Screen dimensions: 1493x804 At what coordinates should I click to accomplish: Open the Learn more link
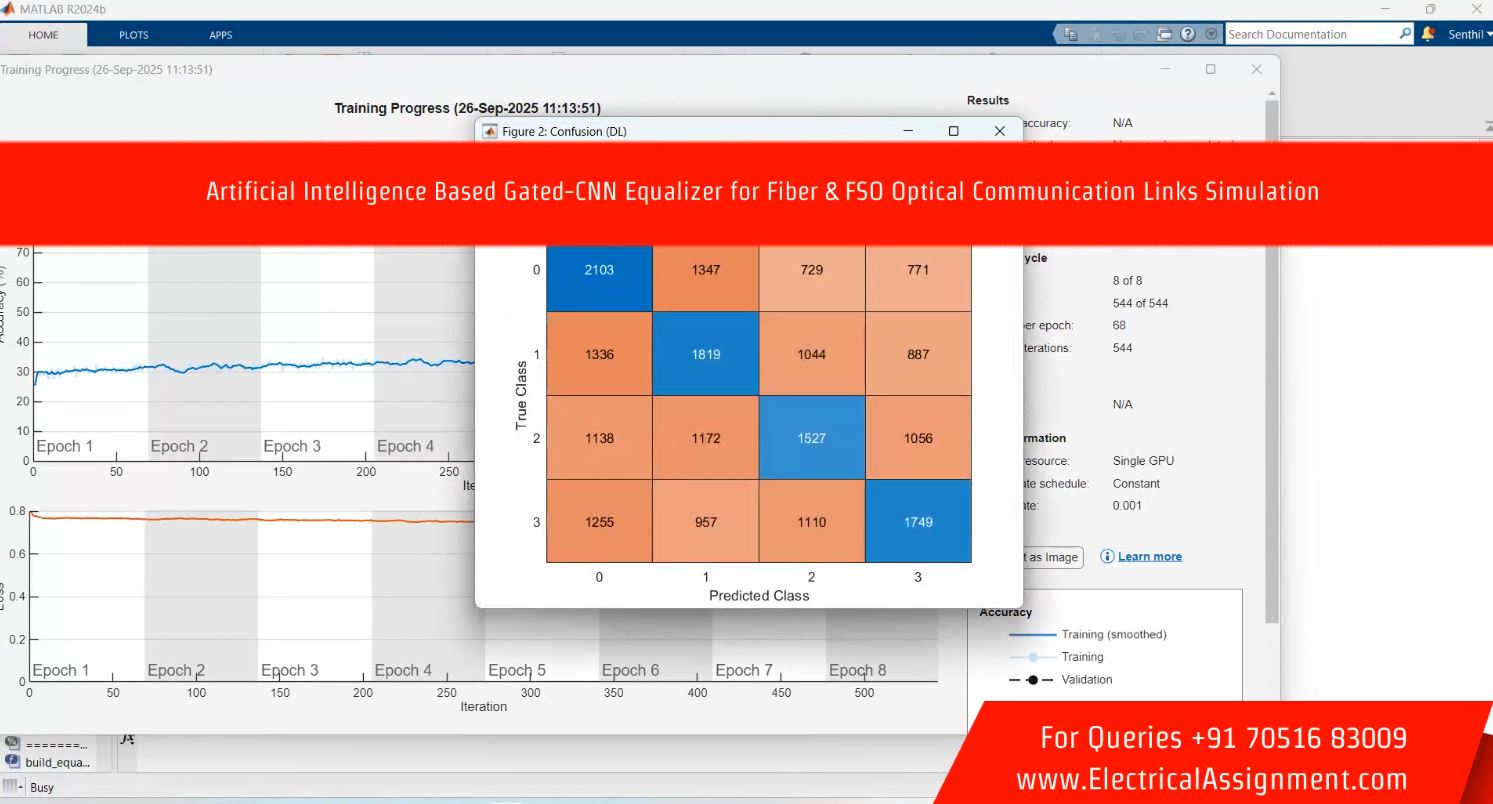pos(1149,557)
